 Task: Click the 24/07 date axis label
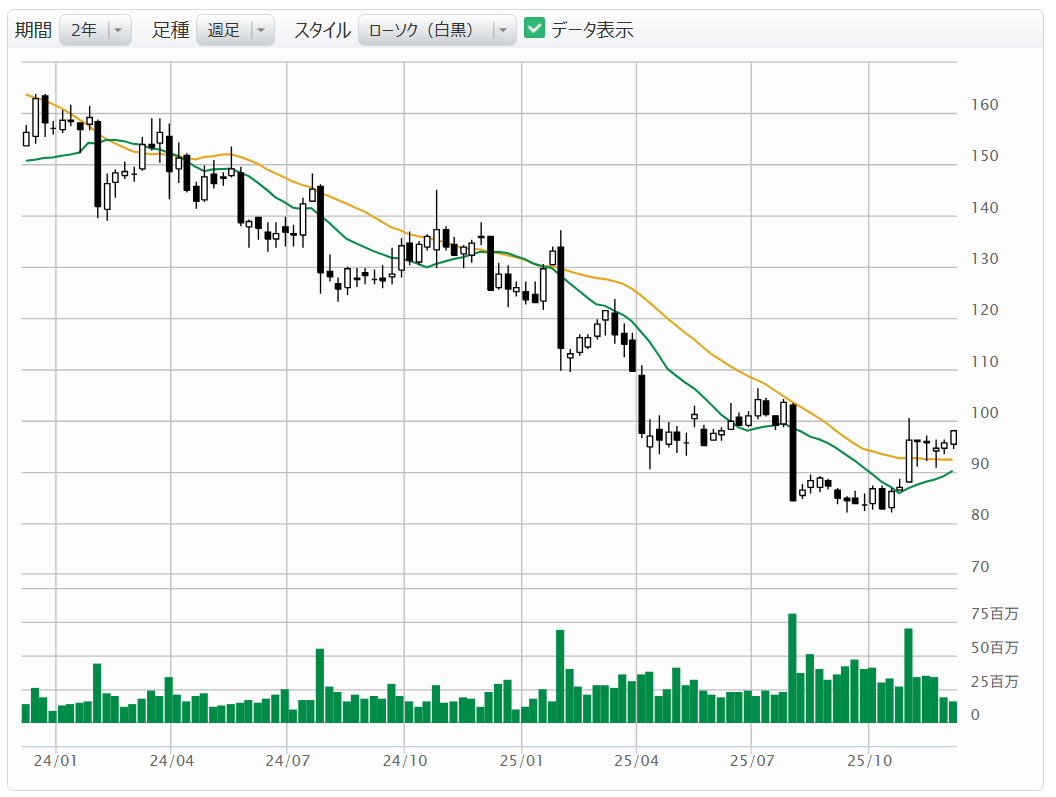pyautogui.click(x=287, y=761)
